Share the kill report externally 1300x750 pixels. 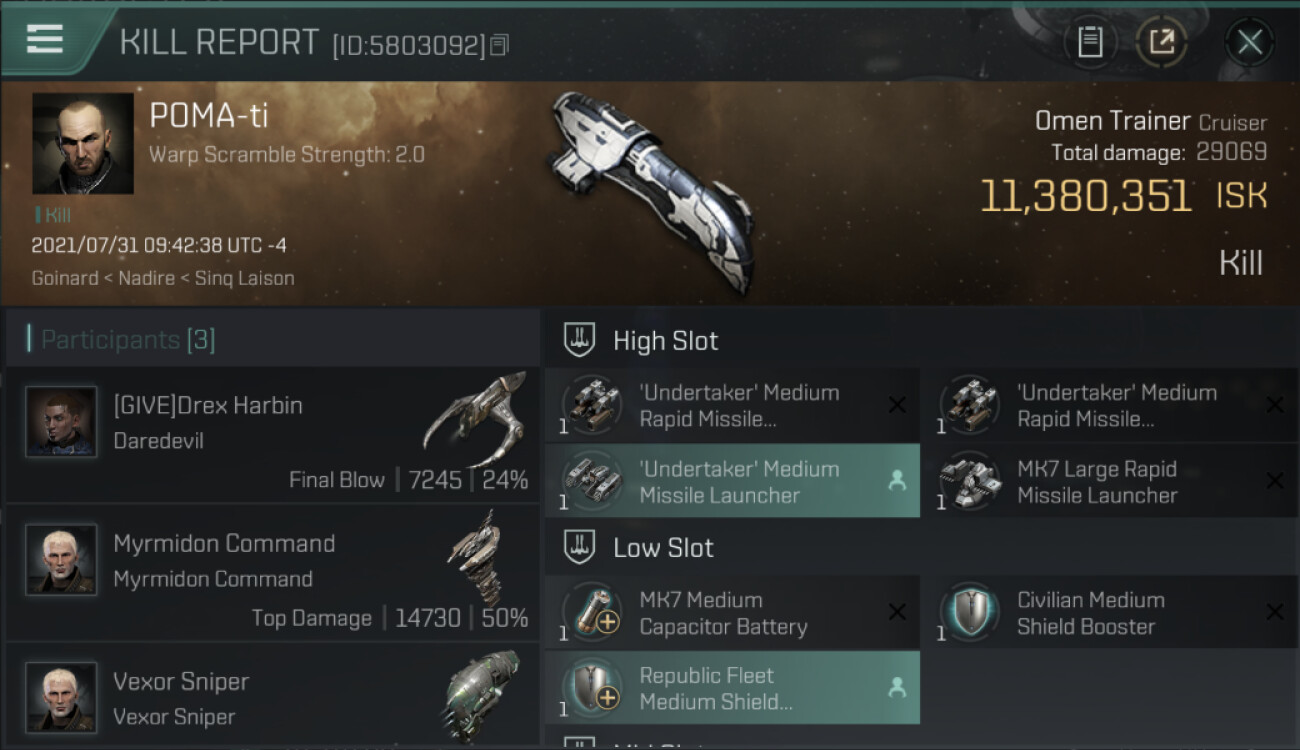coord(1161,42)
